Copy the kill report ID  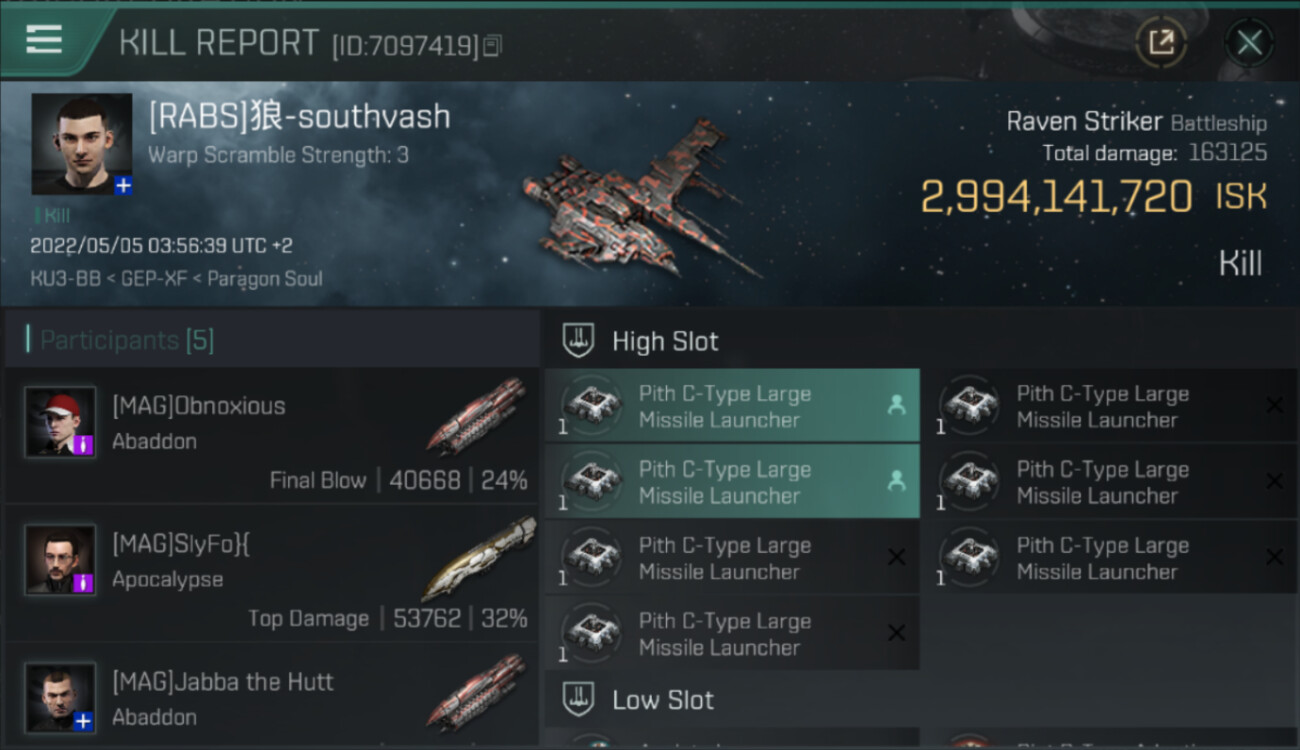click(492, 46)
